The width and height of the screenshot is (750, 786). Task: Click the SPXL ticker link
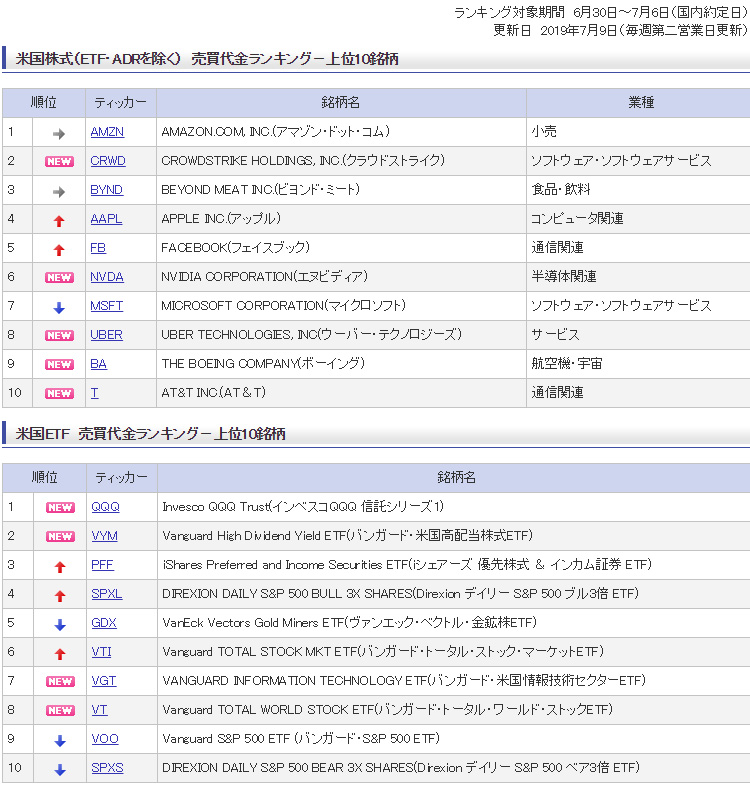107,594
